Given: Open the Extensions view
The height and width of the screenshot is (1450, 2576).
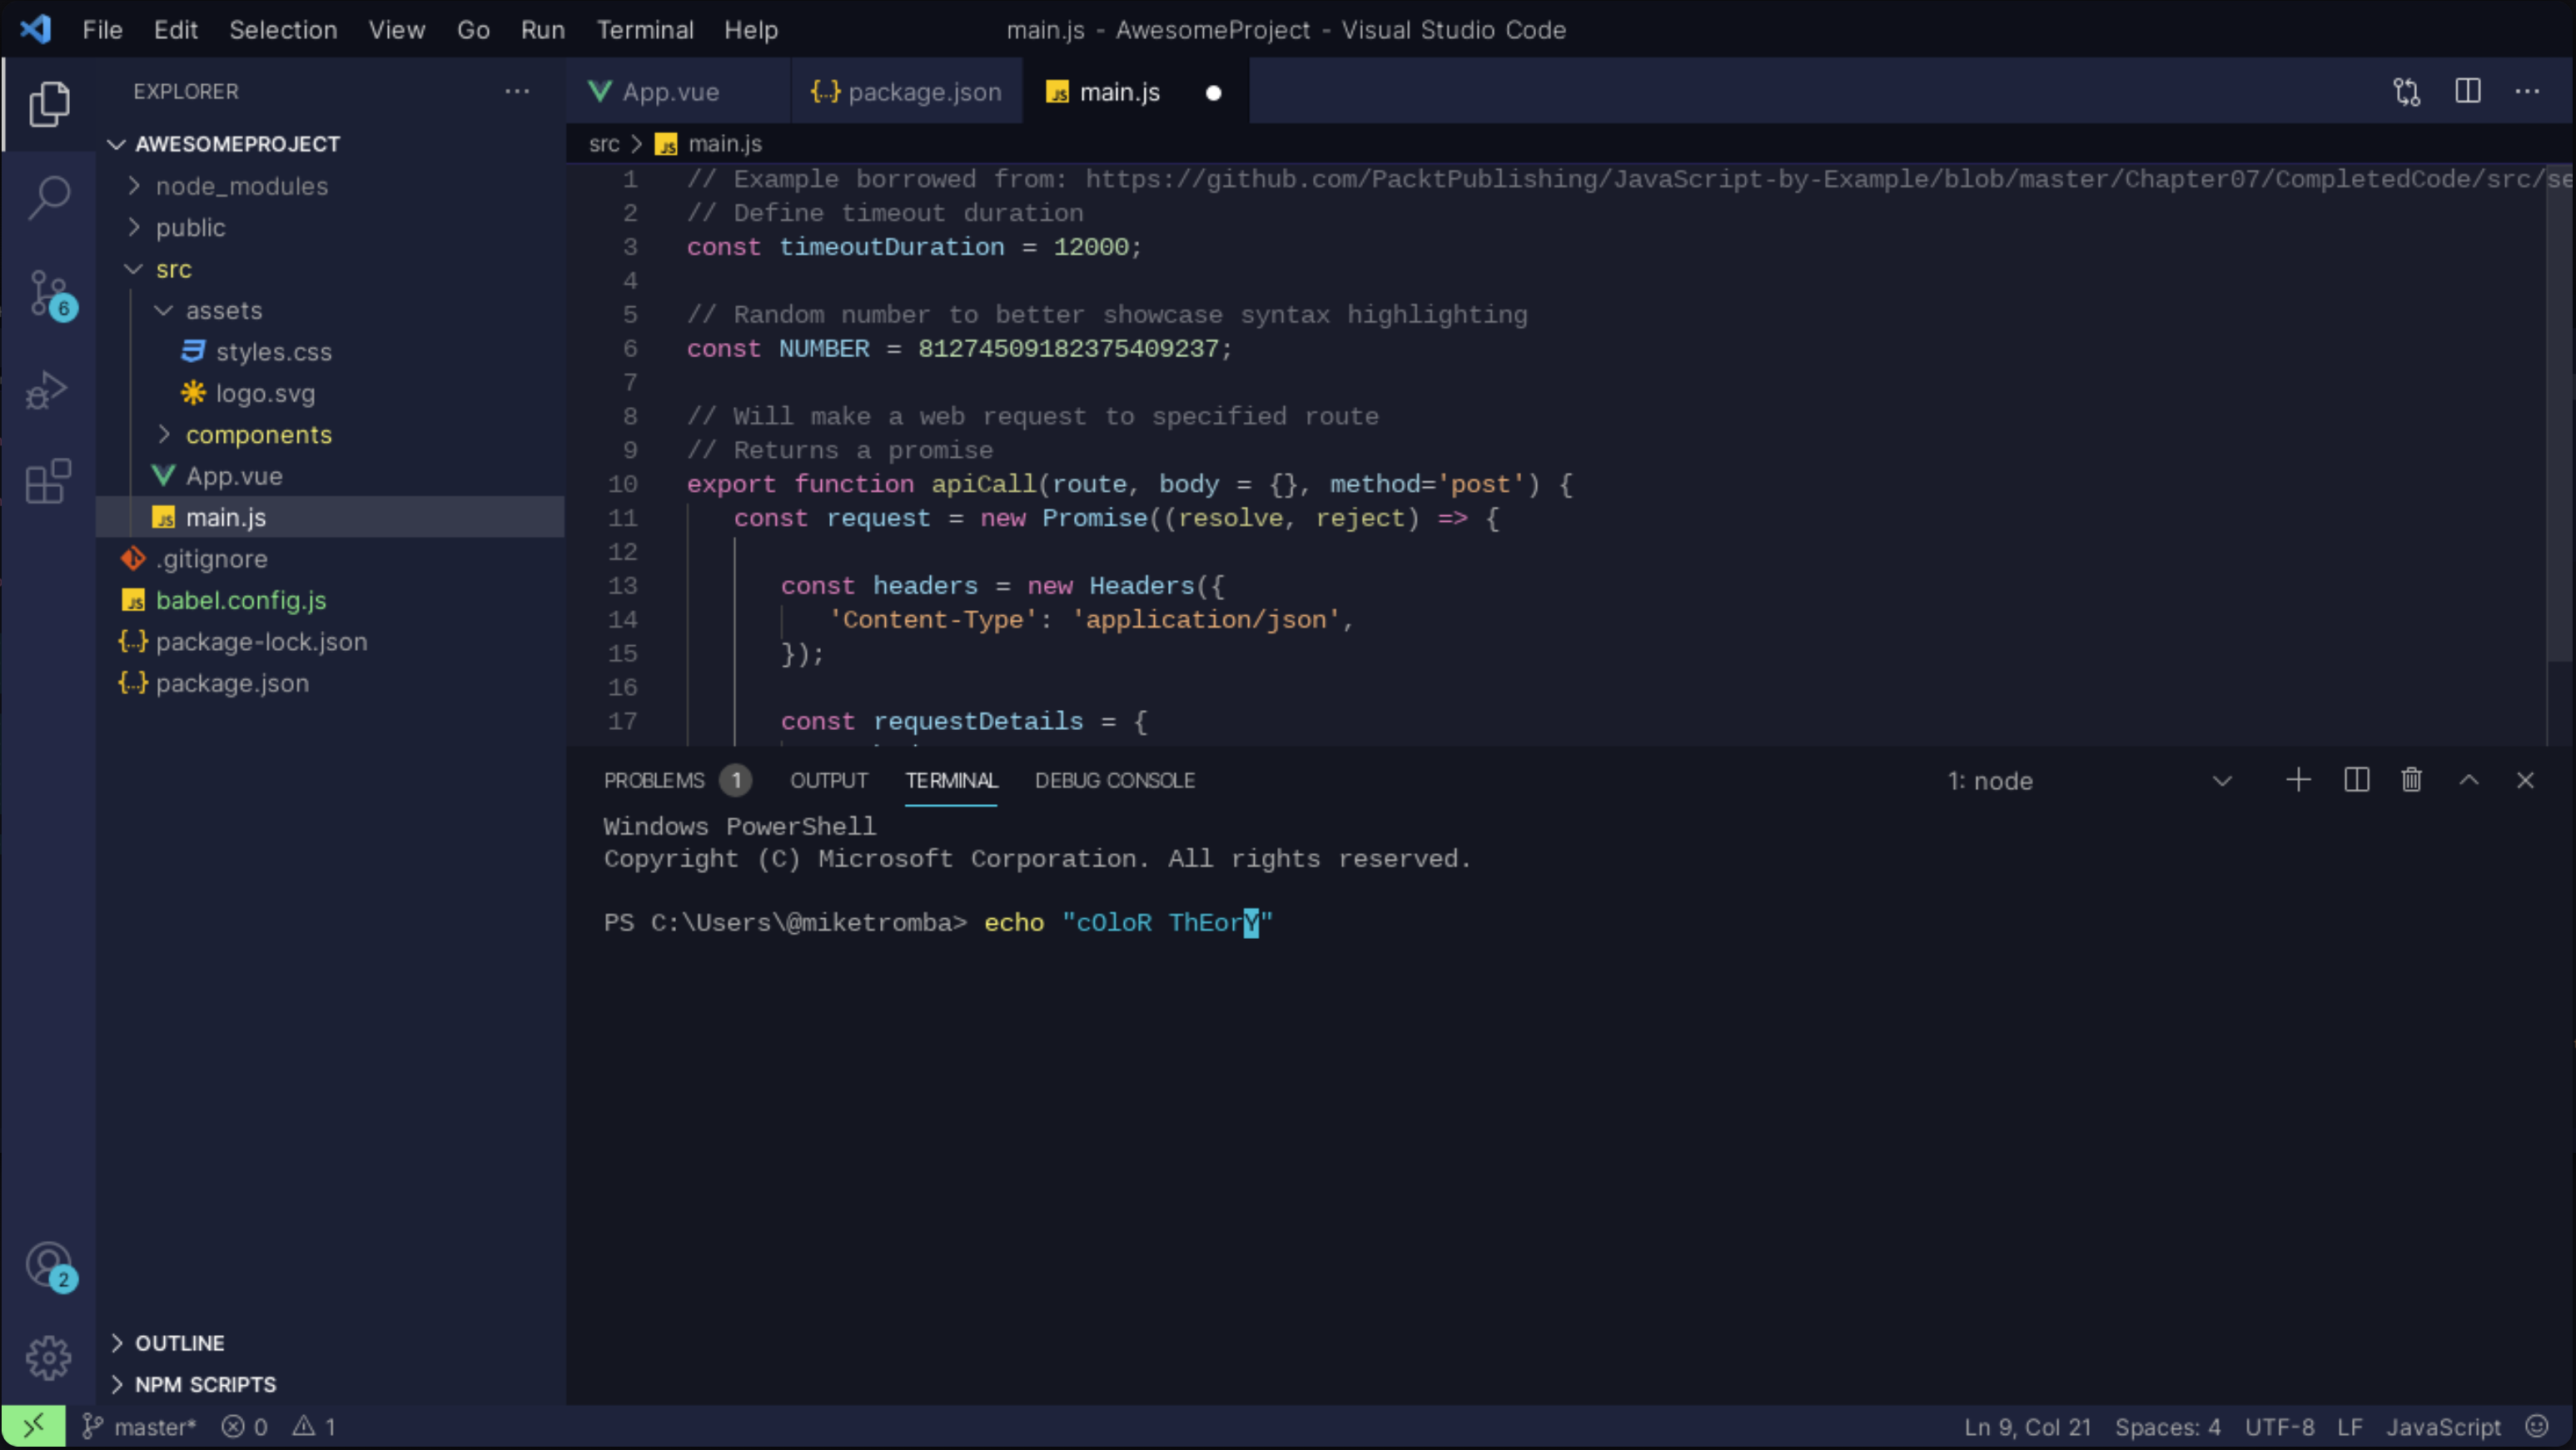Looking at the screenshot, I should click(x=48, y=482).
